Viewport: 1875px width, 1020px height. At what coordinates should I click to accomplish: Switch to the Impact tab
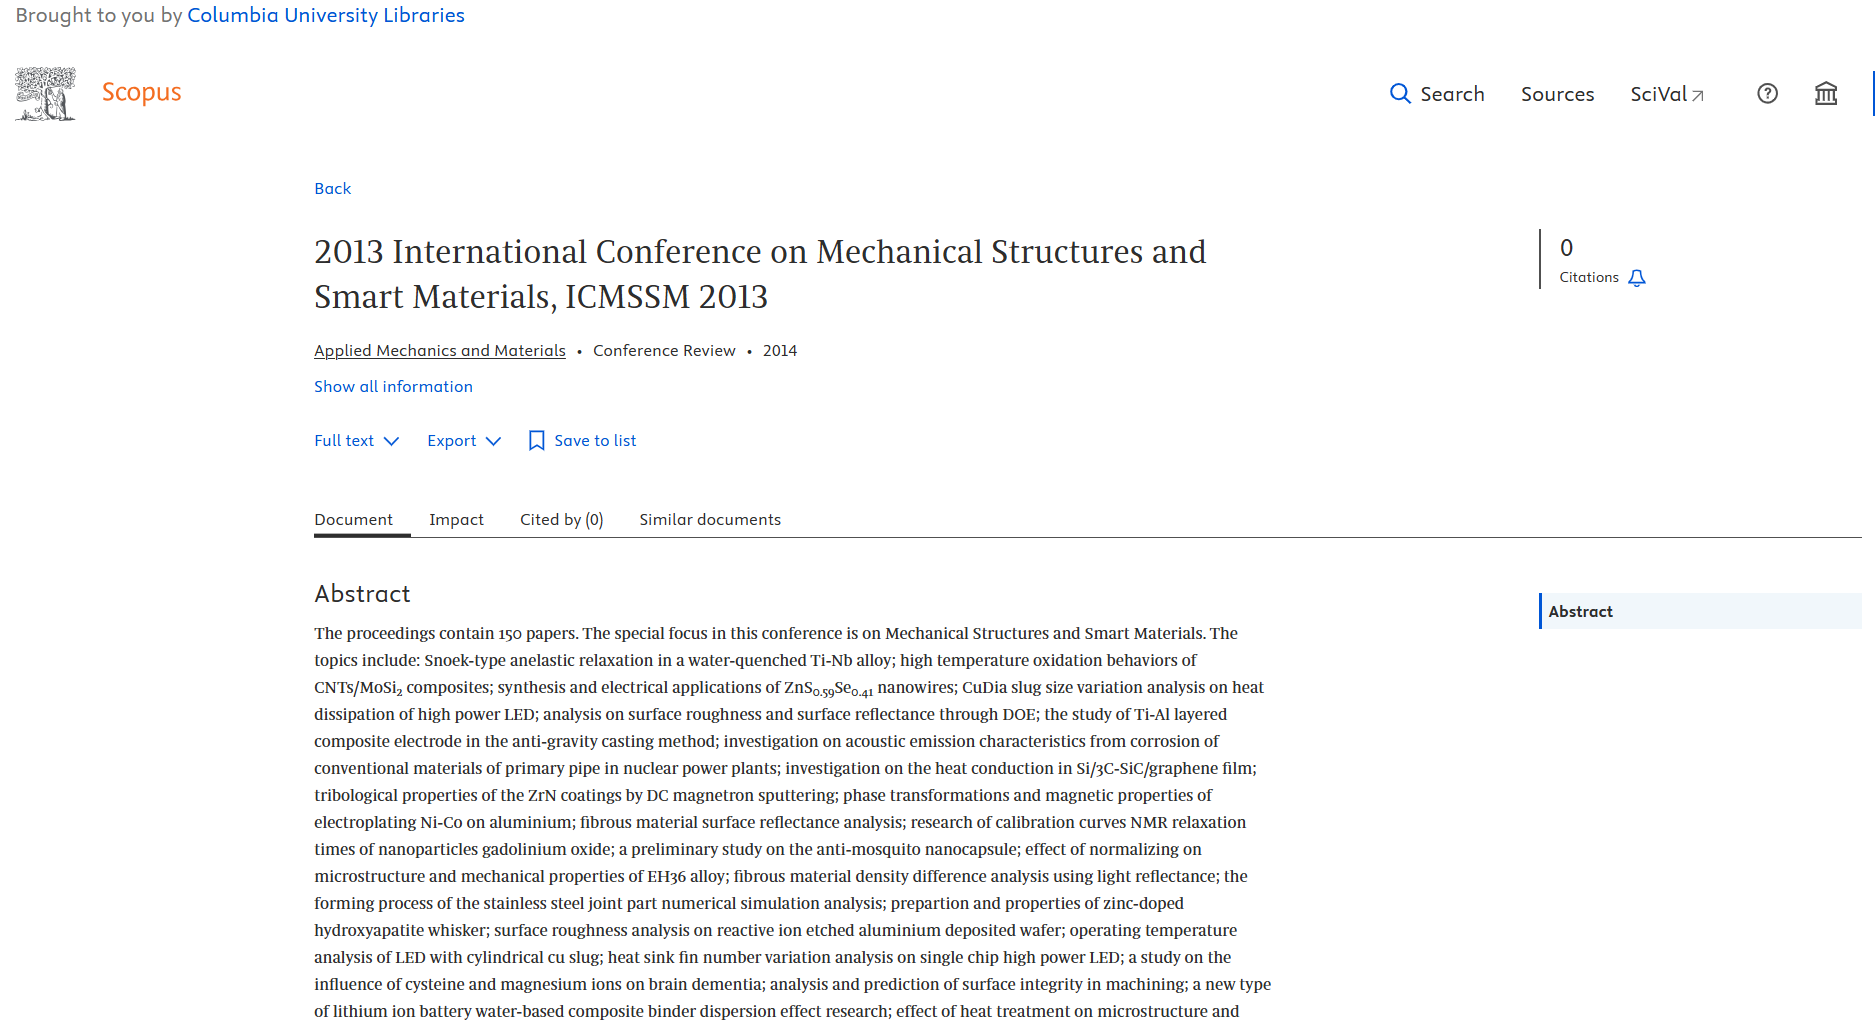(456, 520)
